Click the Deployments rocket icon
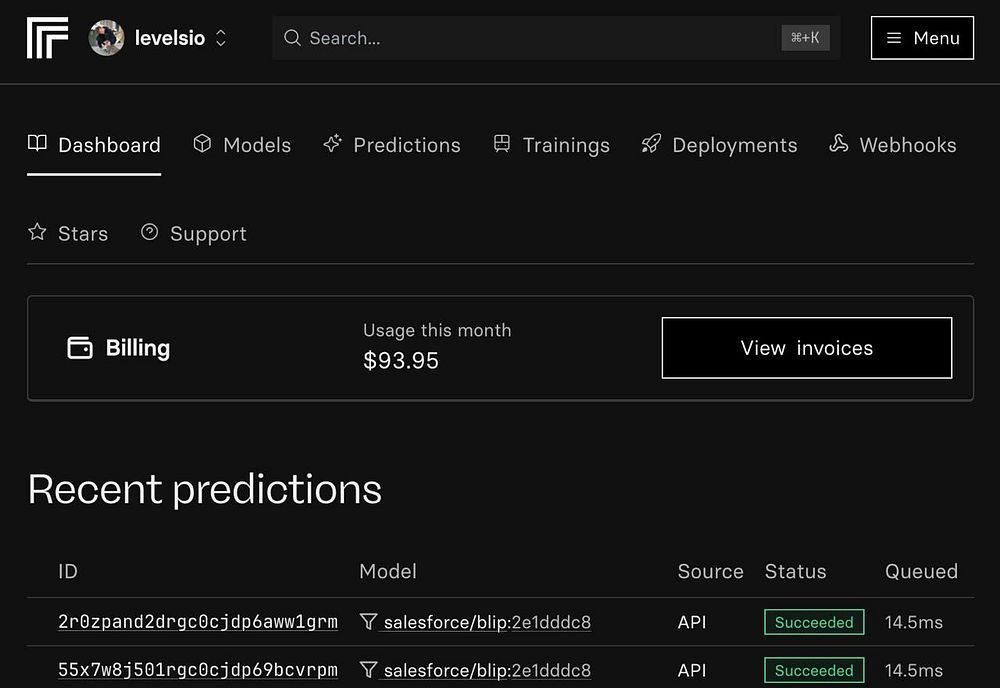 coord(651,144)
